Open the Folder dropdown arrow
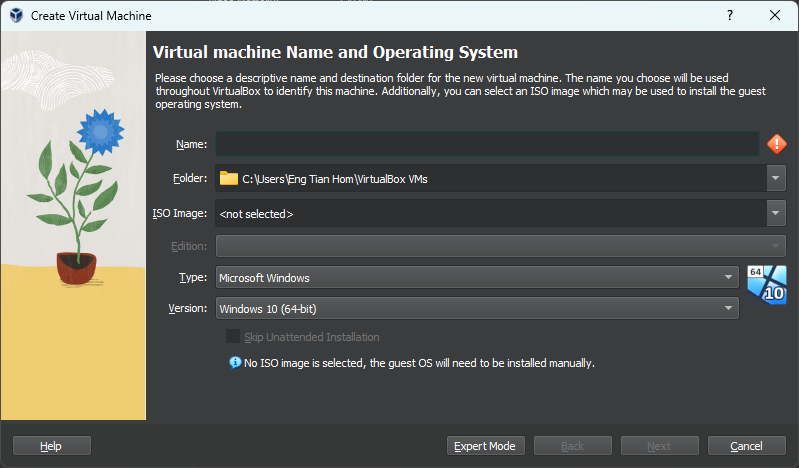This screenshot has width=799, height=468. coord(776,178)
